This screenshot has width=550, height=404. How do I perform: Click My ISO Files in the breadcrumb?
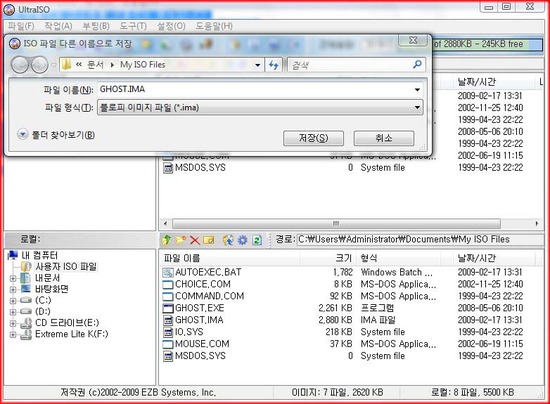pos(142,65)
